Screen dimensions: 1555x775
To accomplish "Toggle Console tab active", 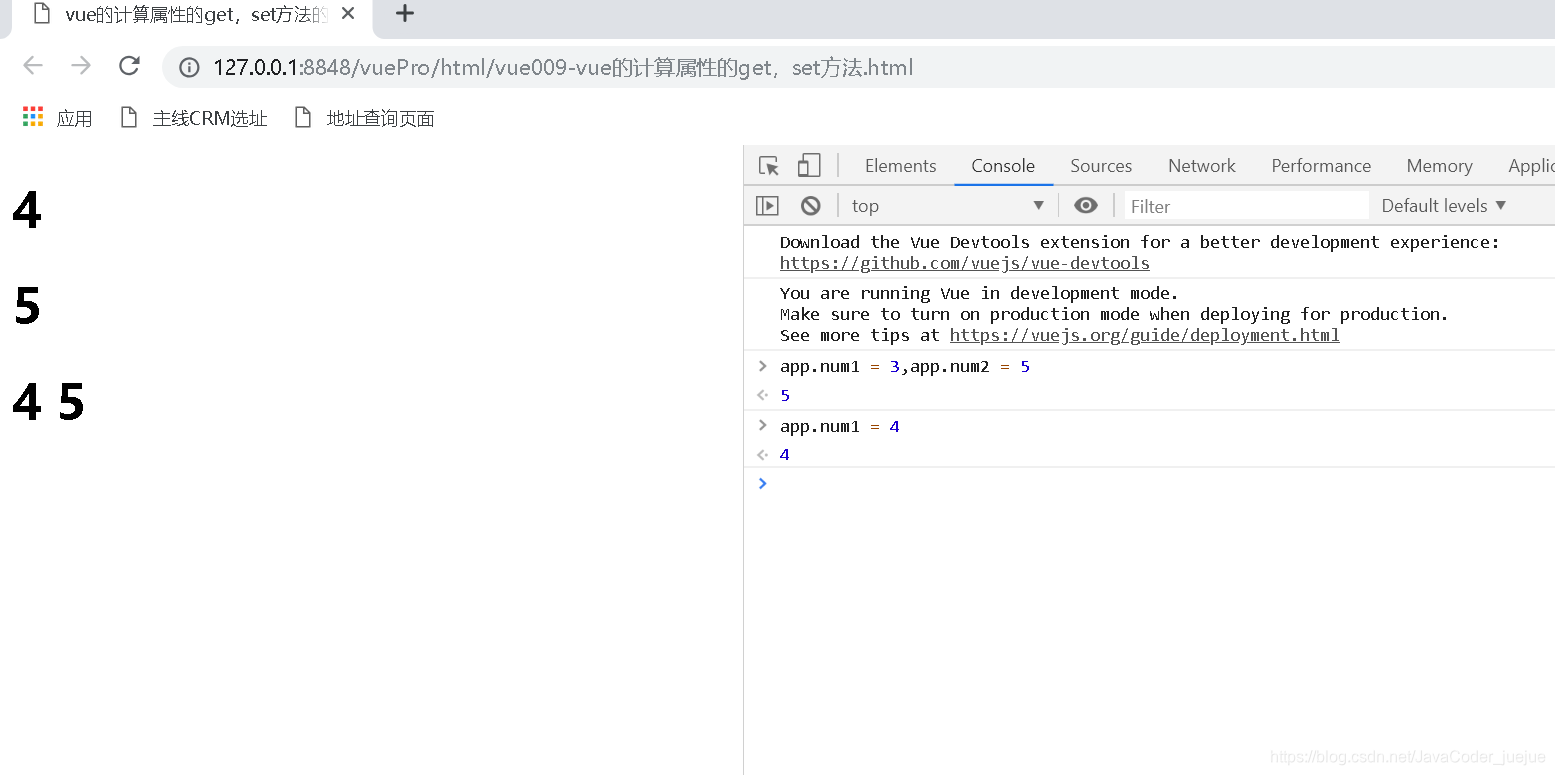I will tap(1002, 165).
